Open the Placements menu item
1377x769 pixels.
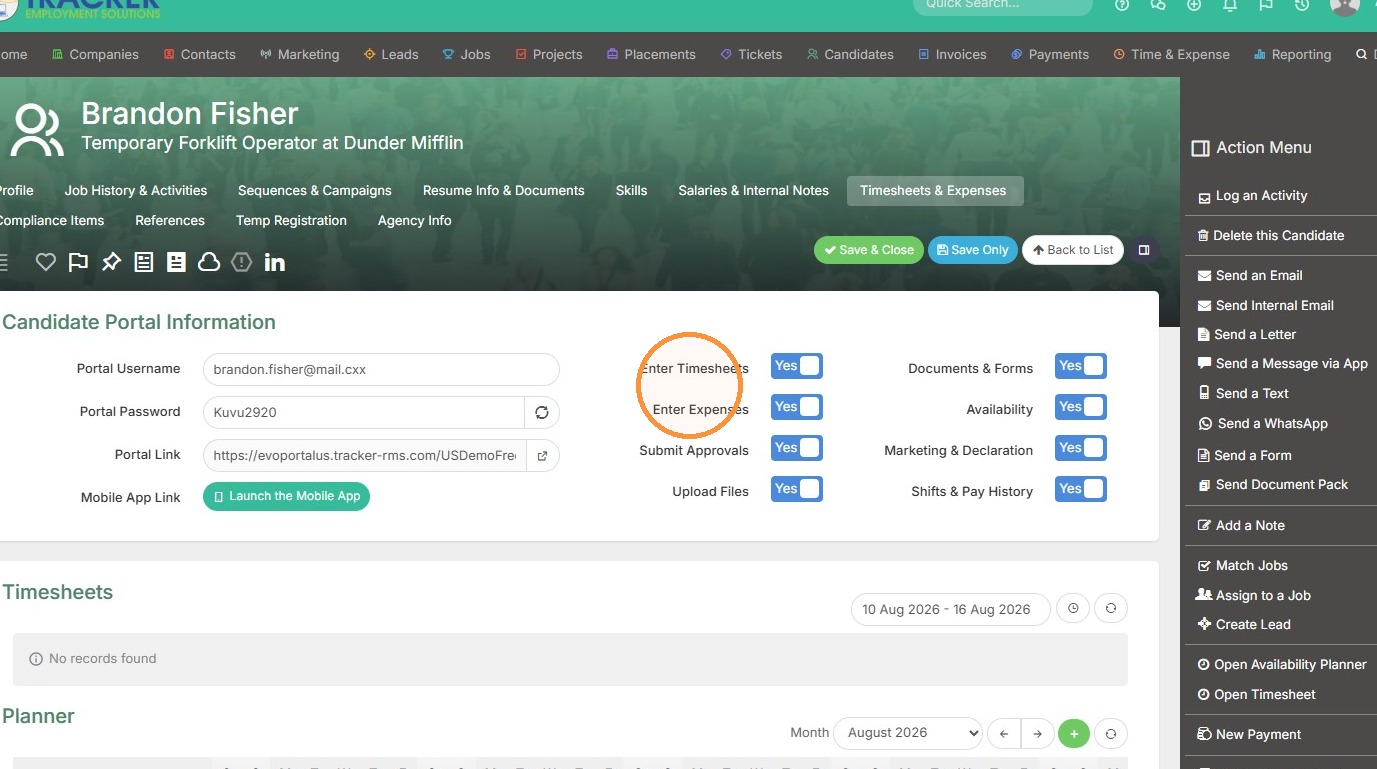[651, 54]
